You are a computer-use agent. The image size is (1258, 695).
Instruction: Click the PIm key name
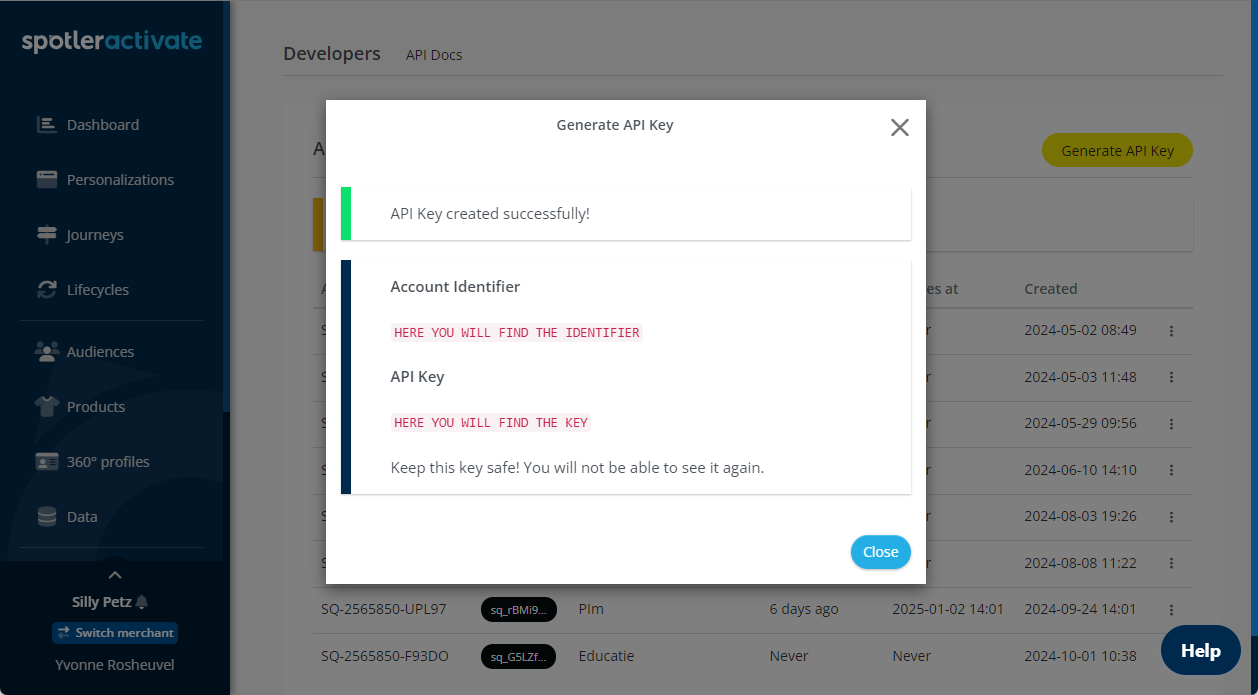591,609
